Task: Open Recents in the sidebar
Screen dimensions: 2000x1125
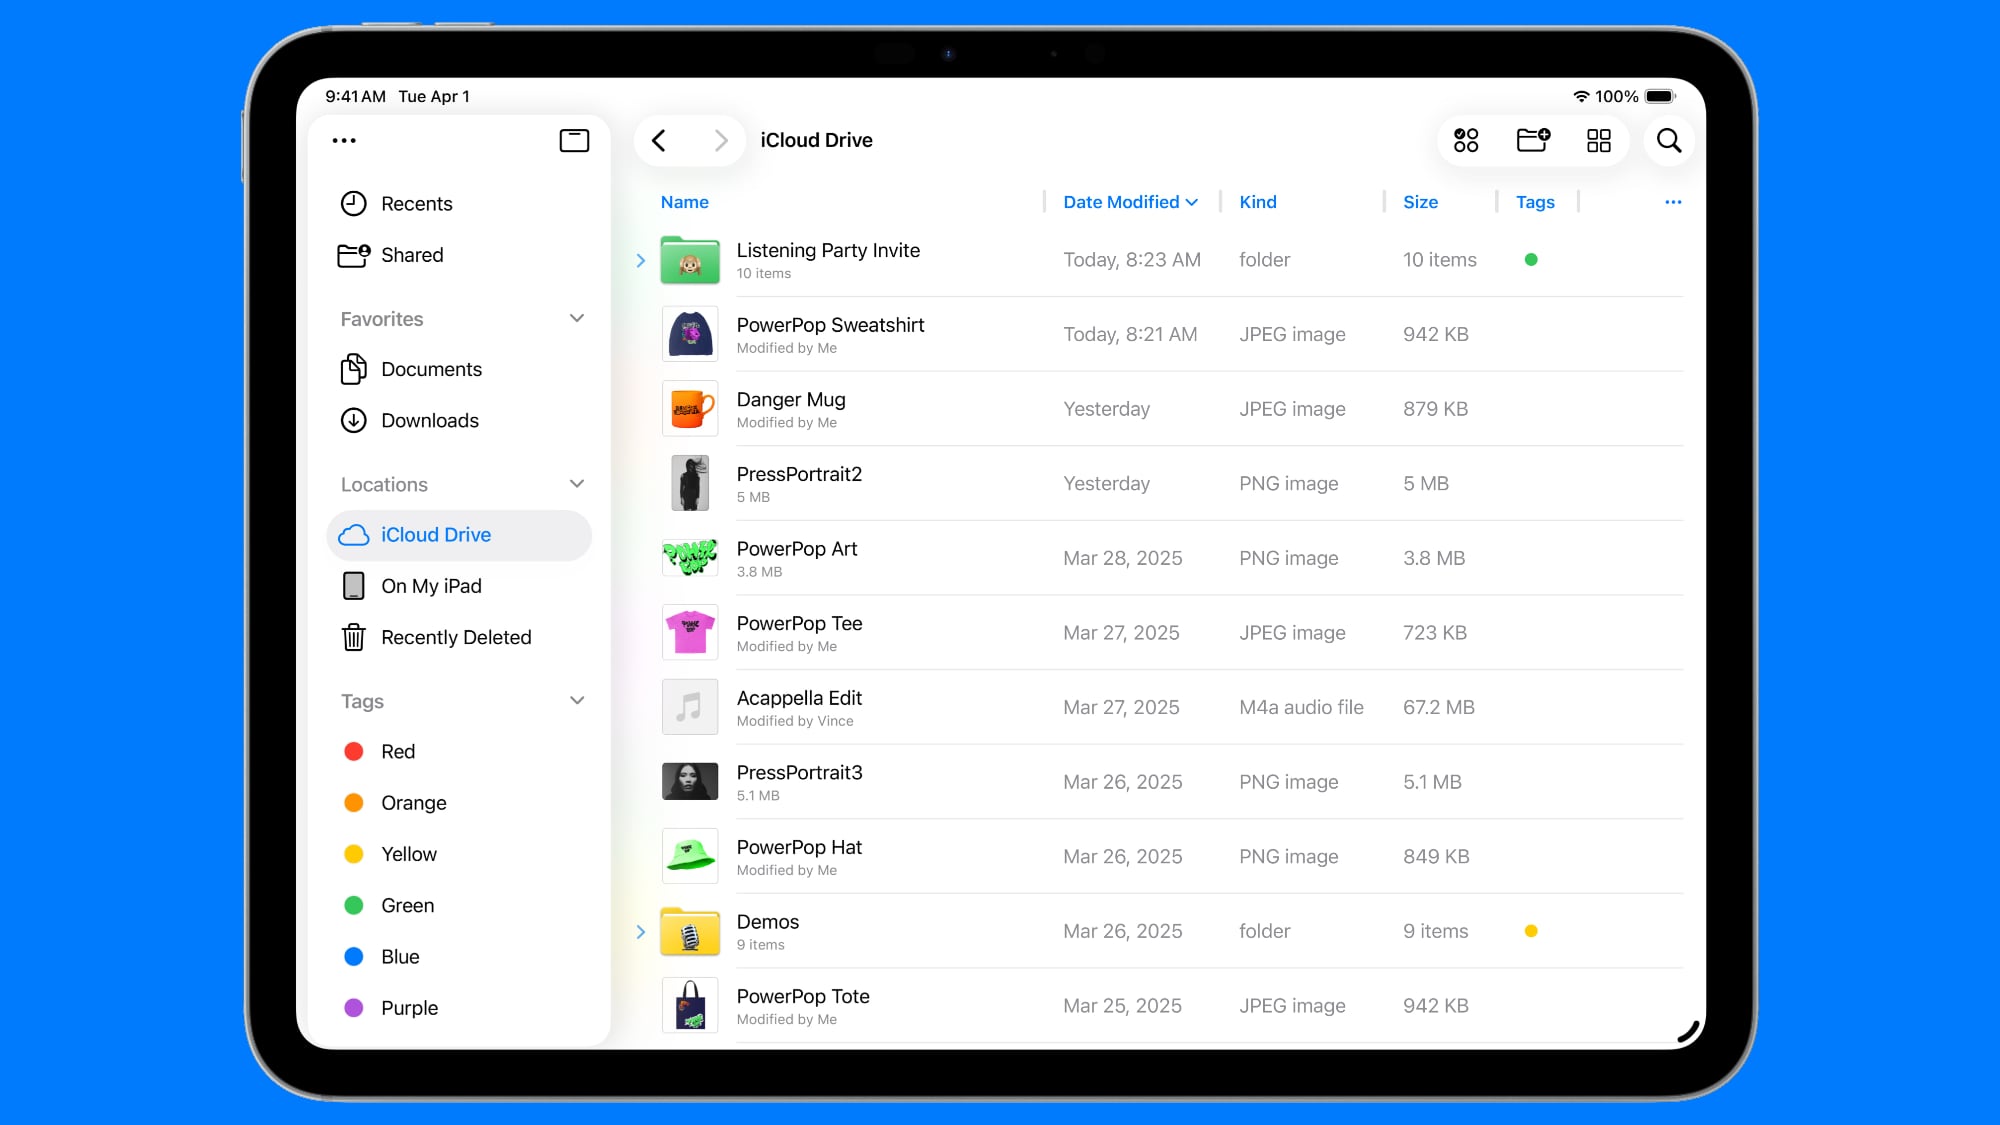Action: (x=460, y=204)
